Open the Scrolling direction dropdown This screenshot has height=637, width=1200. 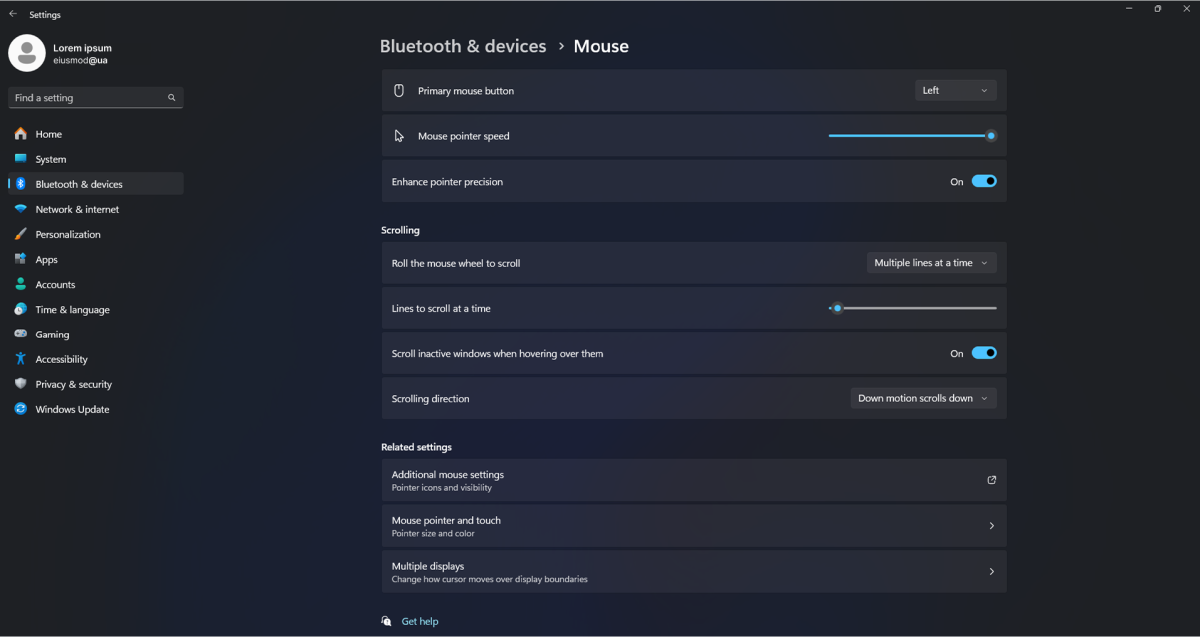click(x=922, y=398)
